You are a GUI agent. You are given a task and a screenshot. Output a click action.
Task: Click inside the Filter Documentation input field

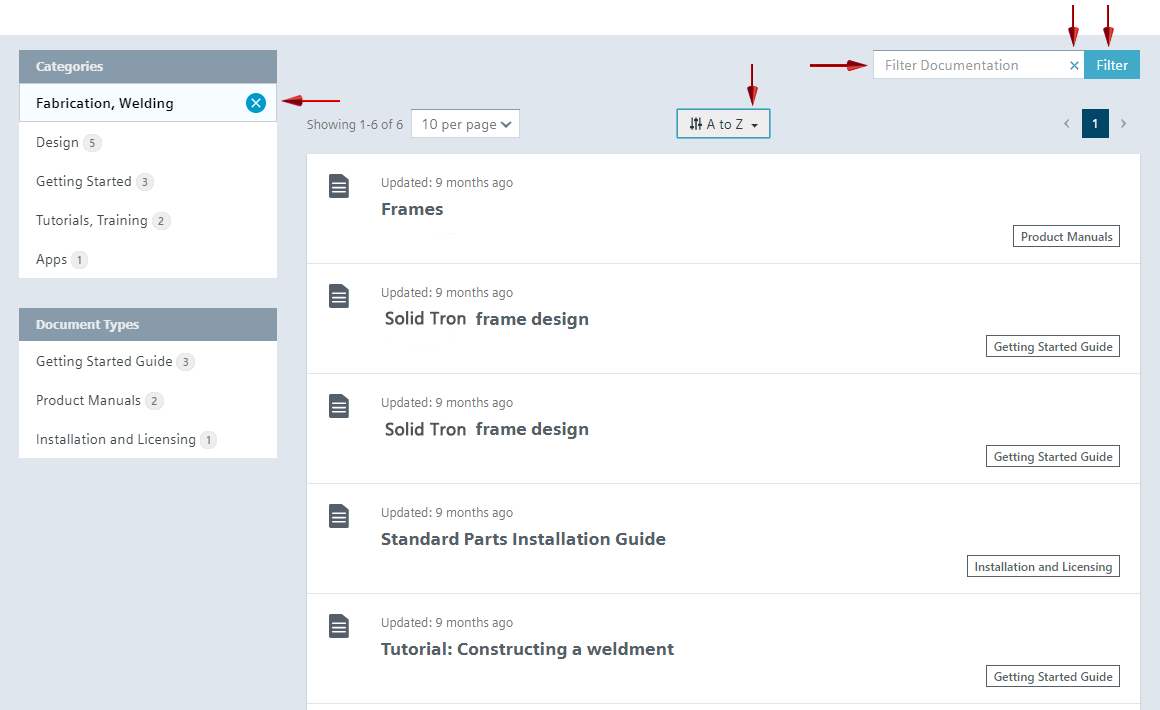[x=965, y=65]
